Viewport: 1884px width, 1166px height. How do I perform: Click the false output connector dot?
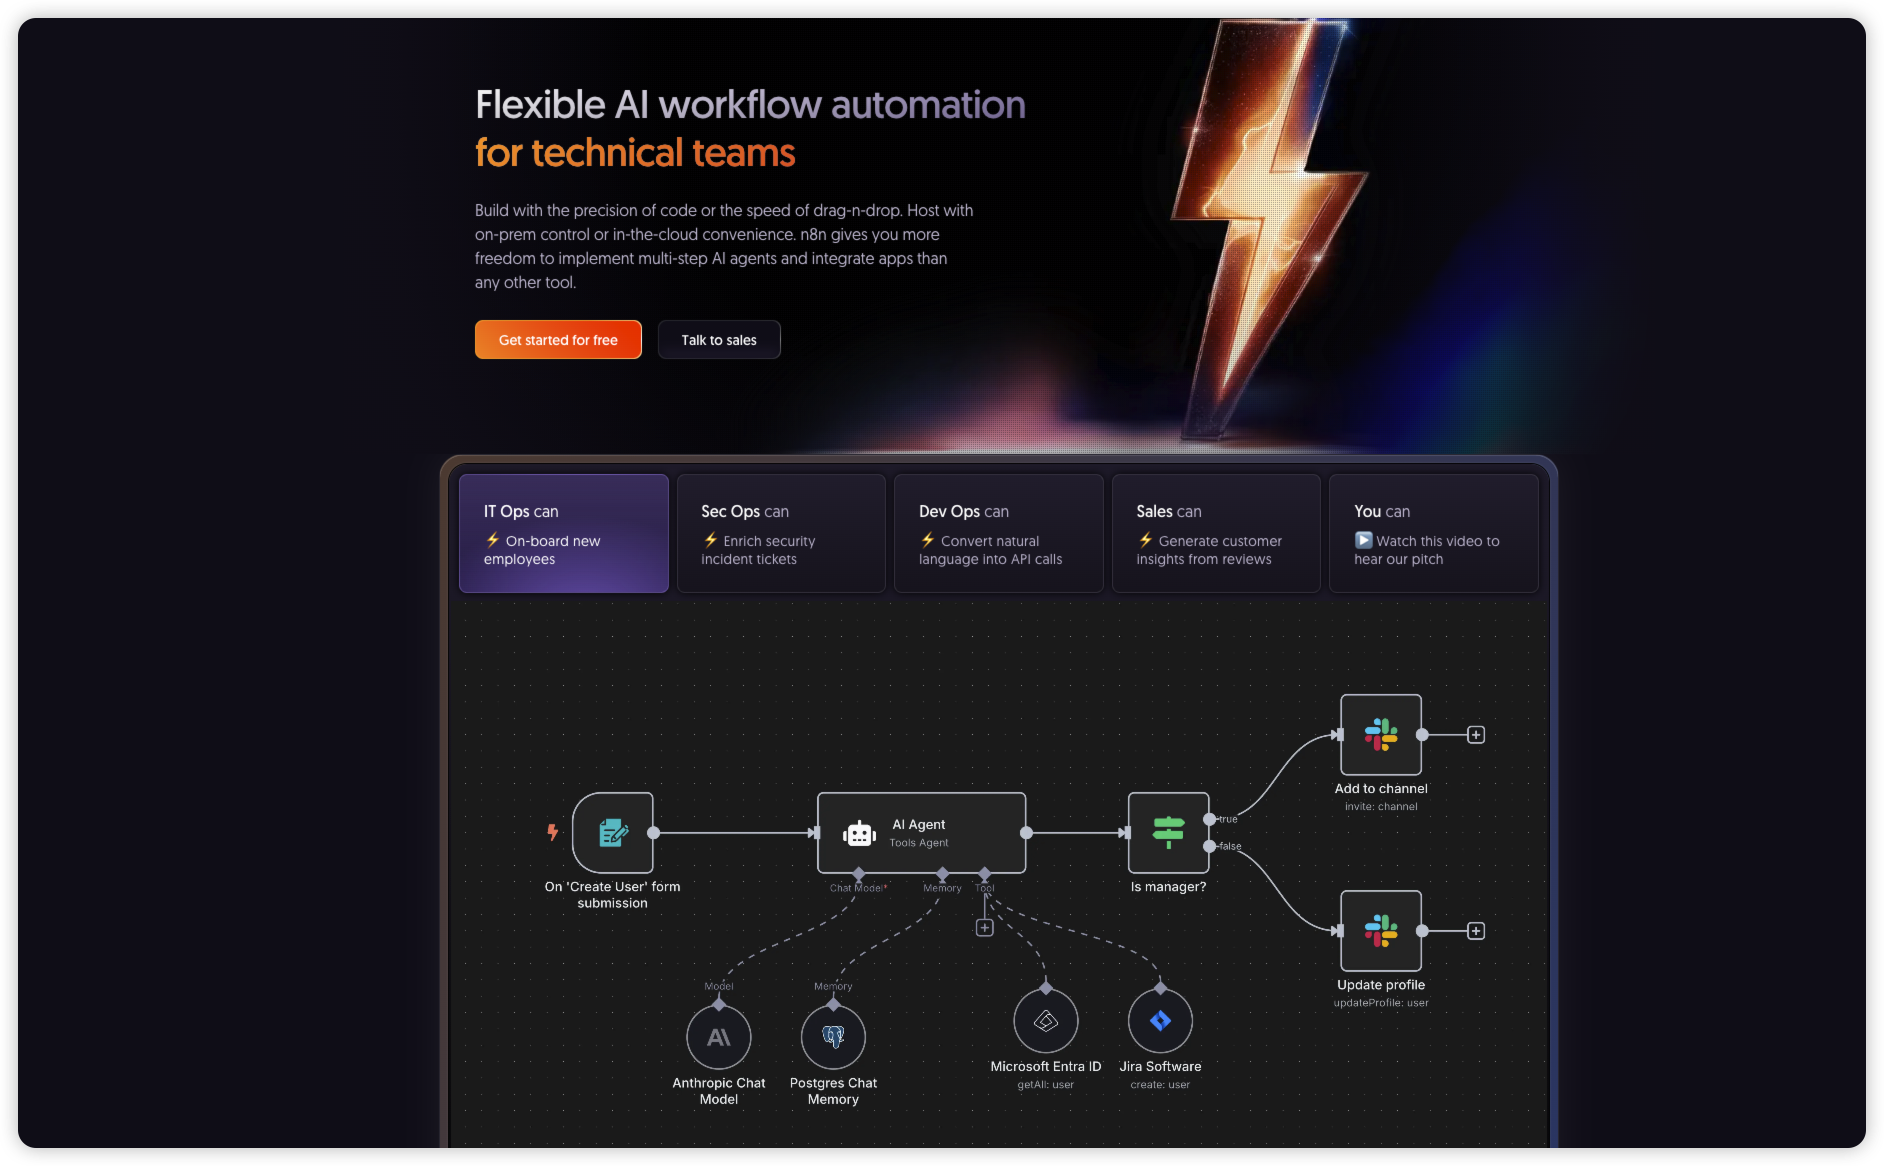pos(1210,846)
